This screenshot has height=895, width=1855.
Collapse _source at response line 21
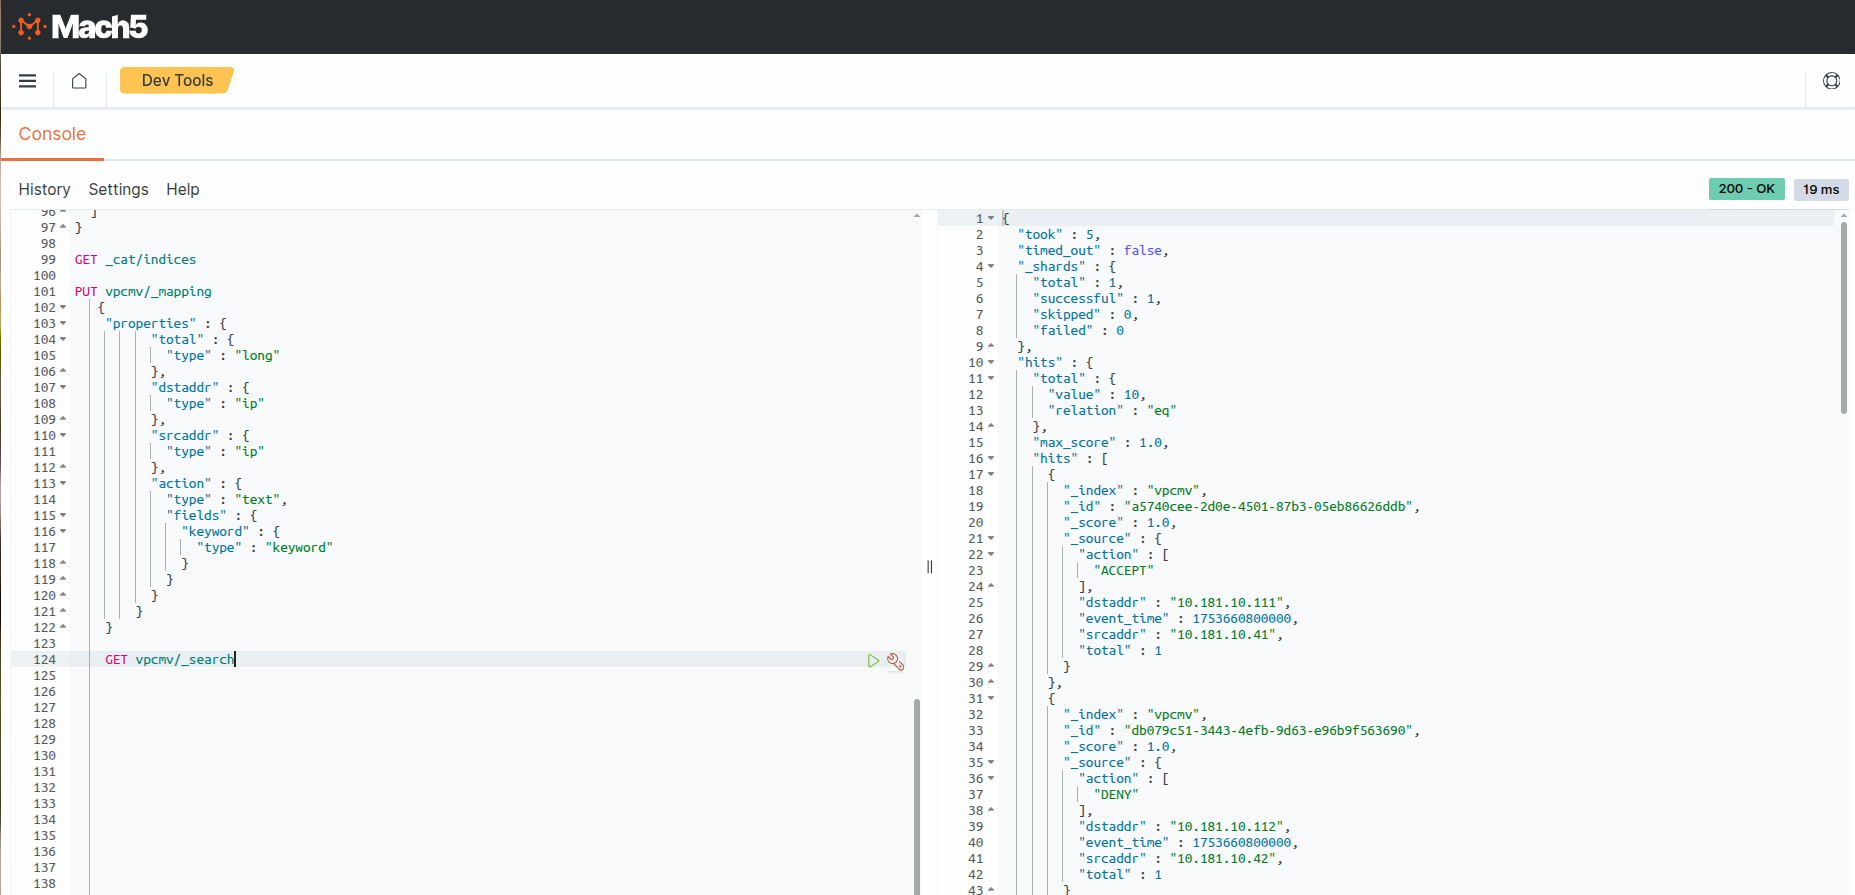[x=991, y=539]
